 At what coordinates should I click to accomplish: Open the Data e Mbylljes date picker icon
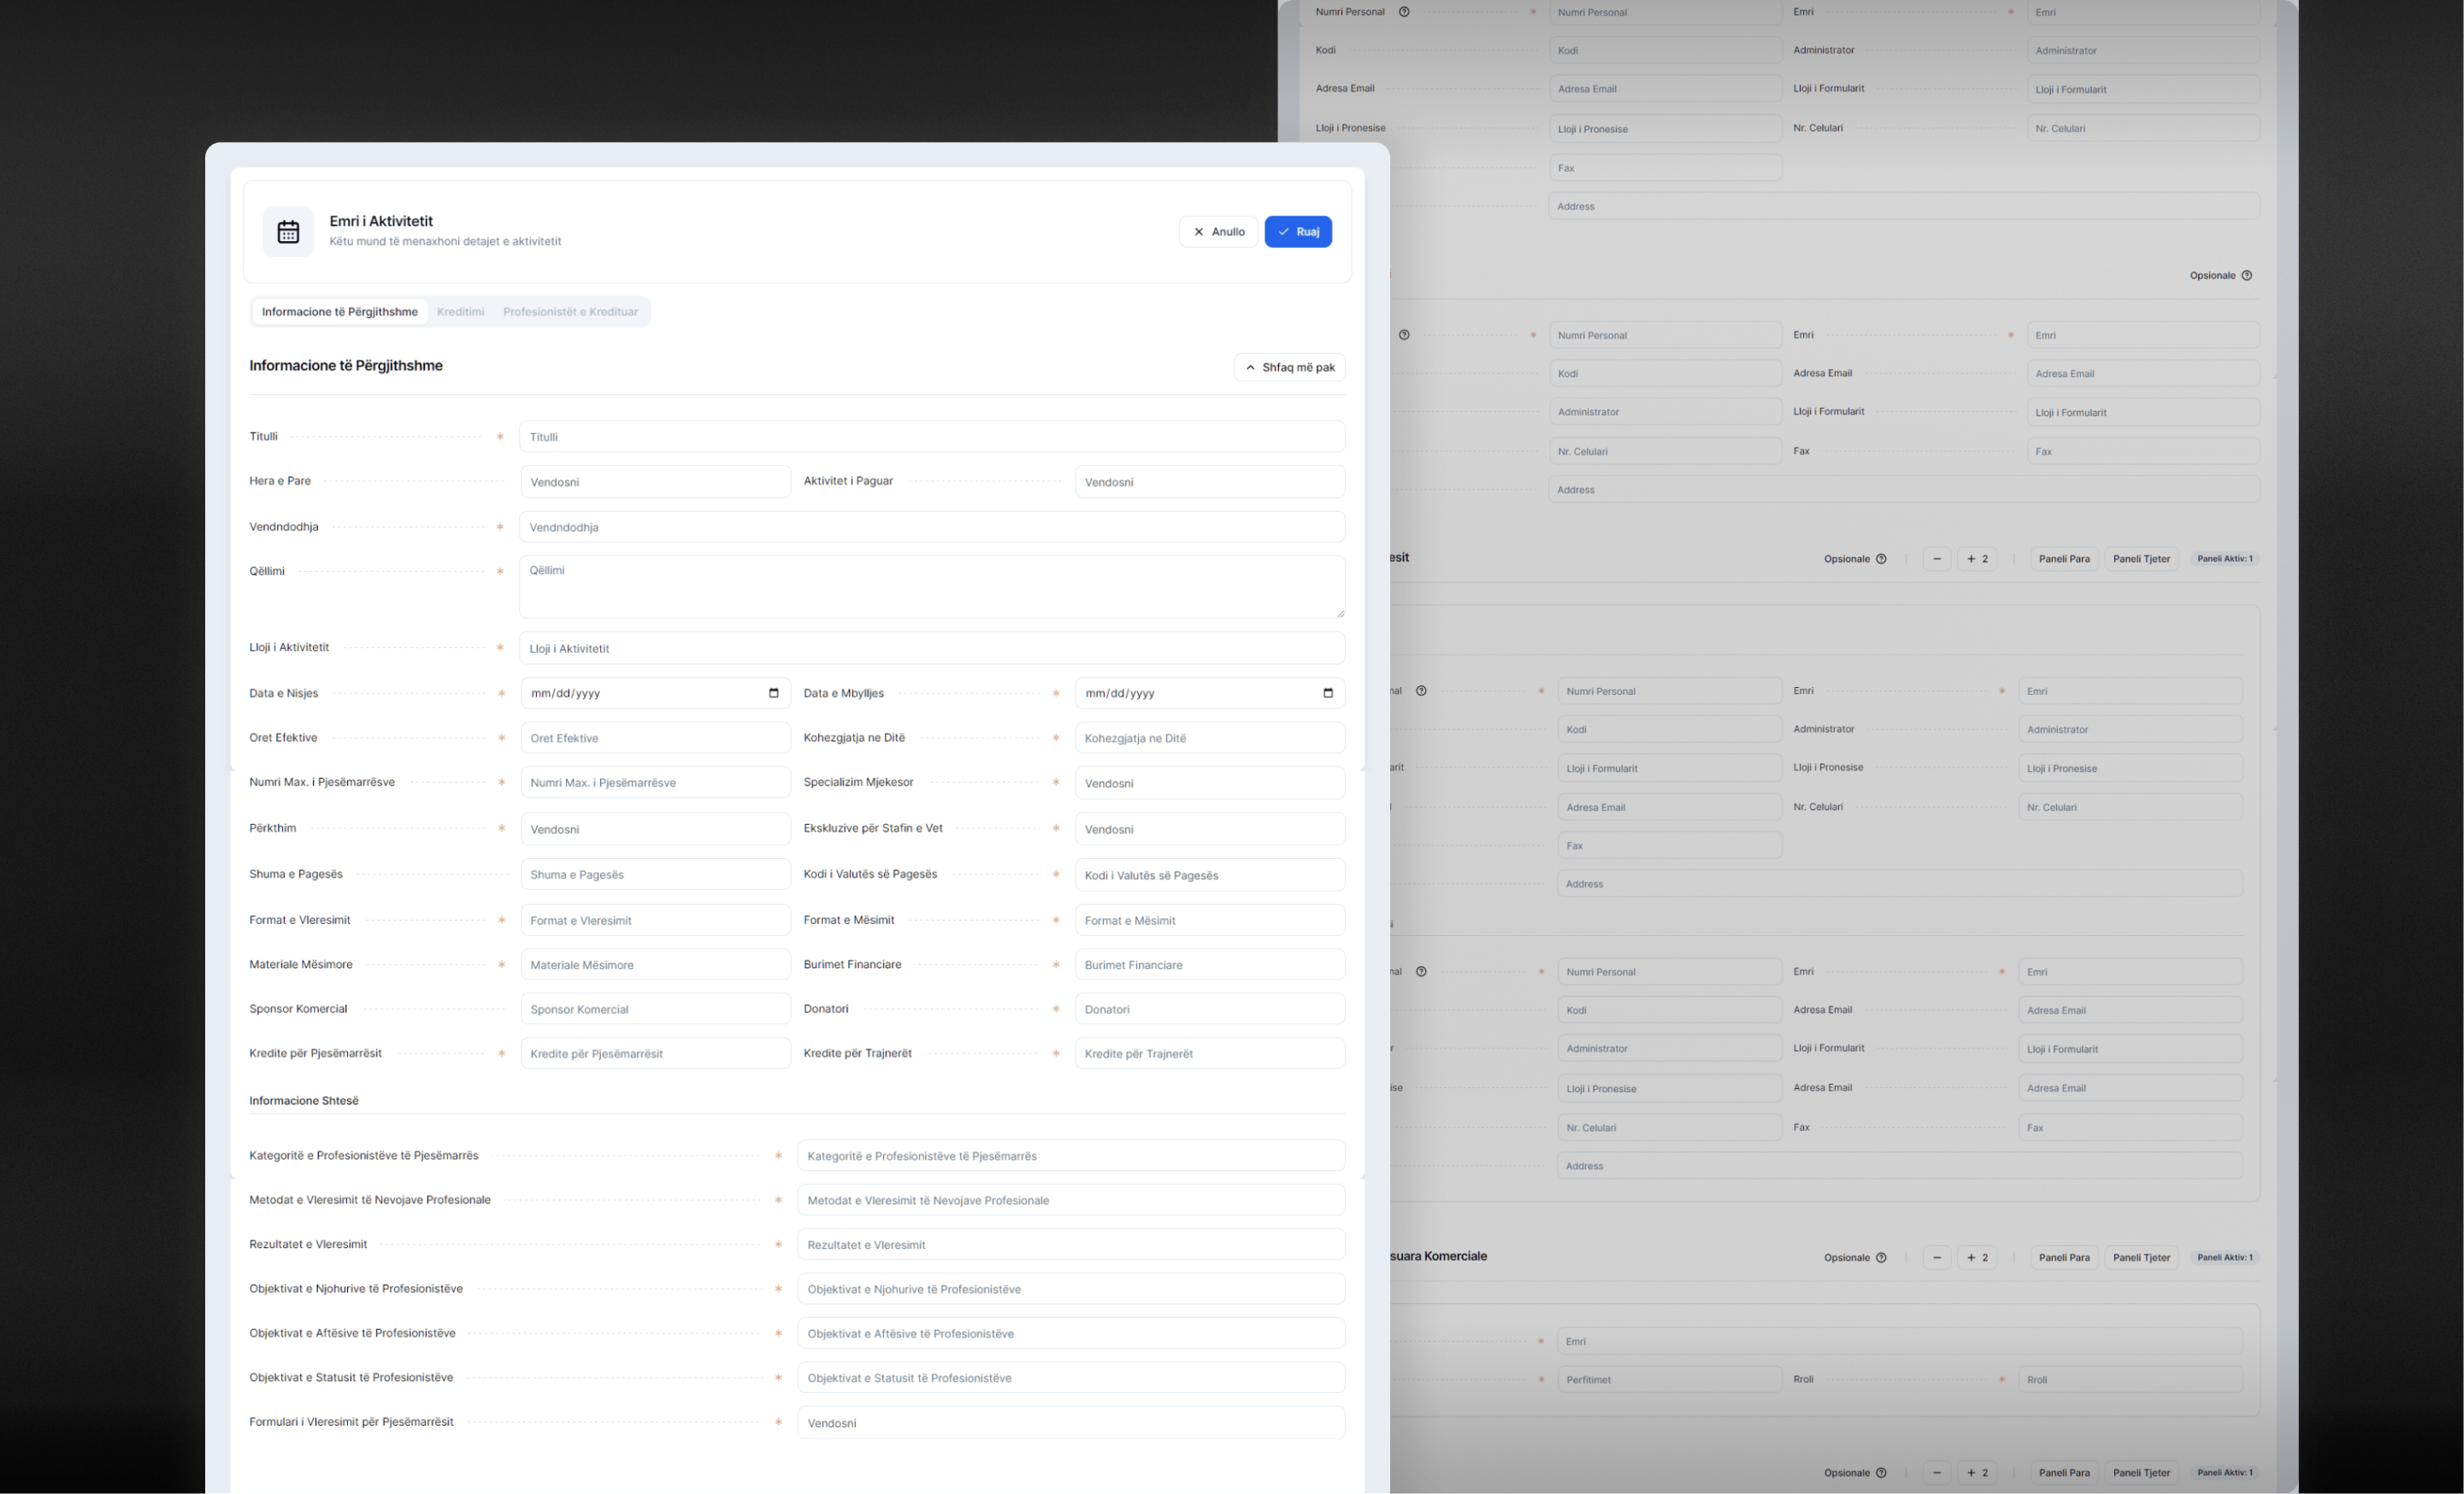(1327, 693)
